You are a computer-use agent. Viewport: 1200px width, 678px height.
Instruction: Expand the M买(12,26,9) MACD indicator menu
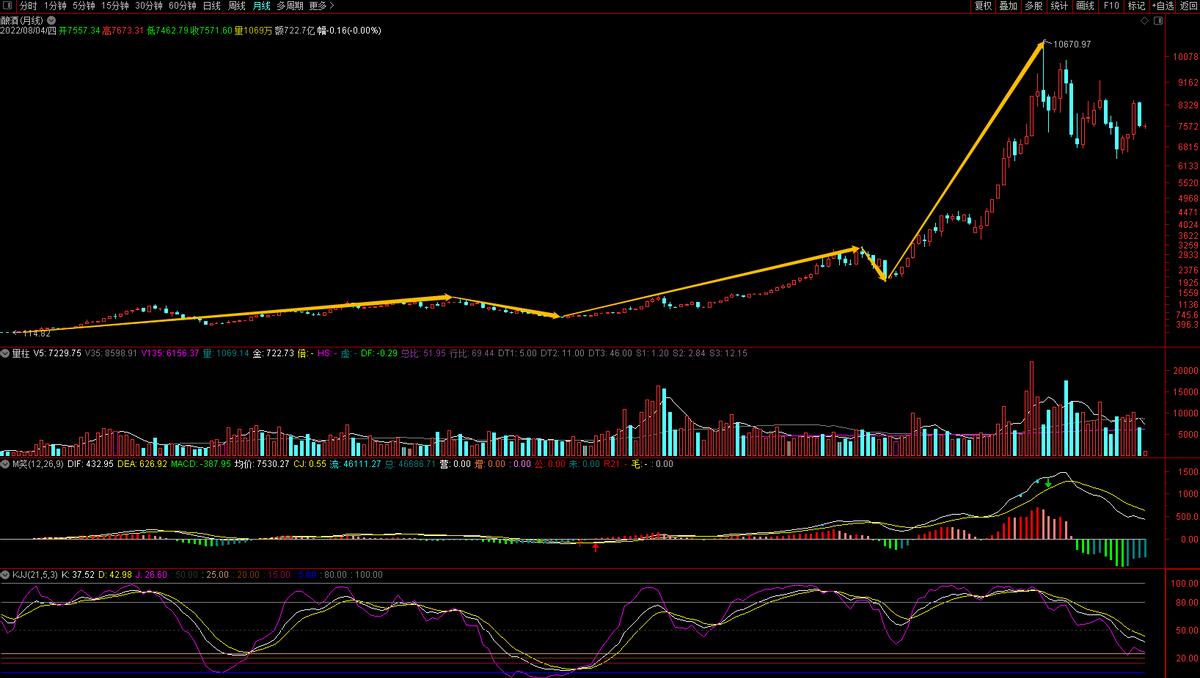tap(5, 464)
